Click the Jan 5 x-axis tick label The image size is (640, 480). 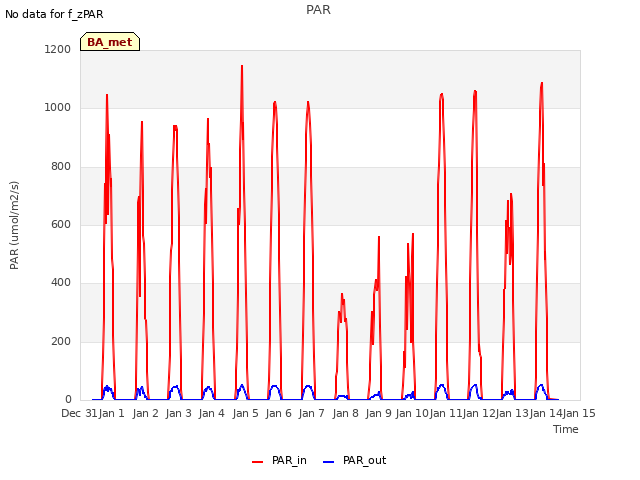pyautogui.click(x=245, y=413)
